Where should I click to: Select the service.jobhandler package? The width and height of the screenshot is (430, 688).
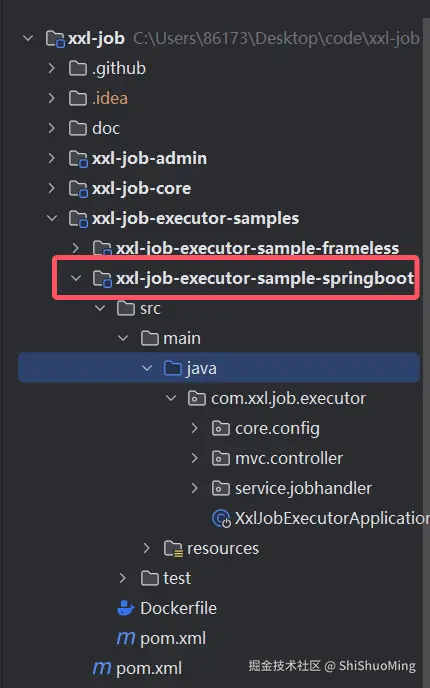(x=303, y=488)
